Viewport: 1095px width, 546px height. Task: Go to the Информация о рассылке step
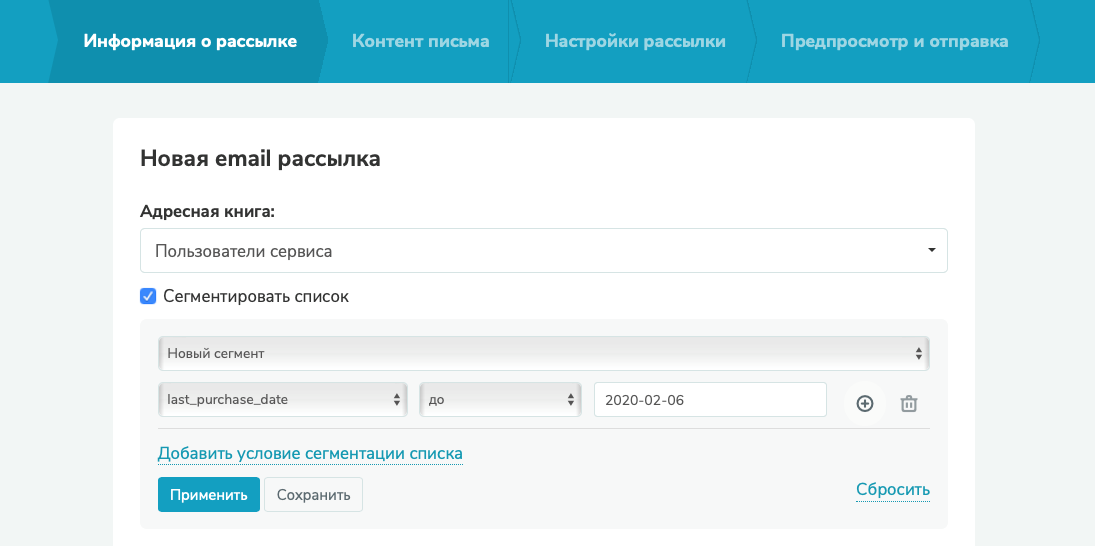click(x=190, y=41)
